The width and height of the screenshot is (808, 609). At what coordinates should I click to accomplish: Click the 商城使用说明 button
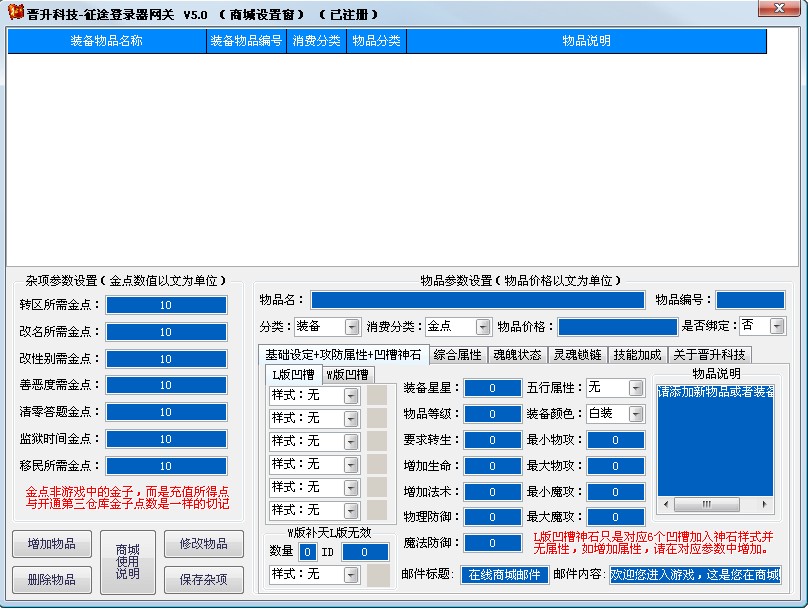pyautogui.click(x=127, y=563)
